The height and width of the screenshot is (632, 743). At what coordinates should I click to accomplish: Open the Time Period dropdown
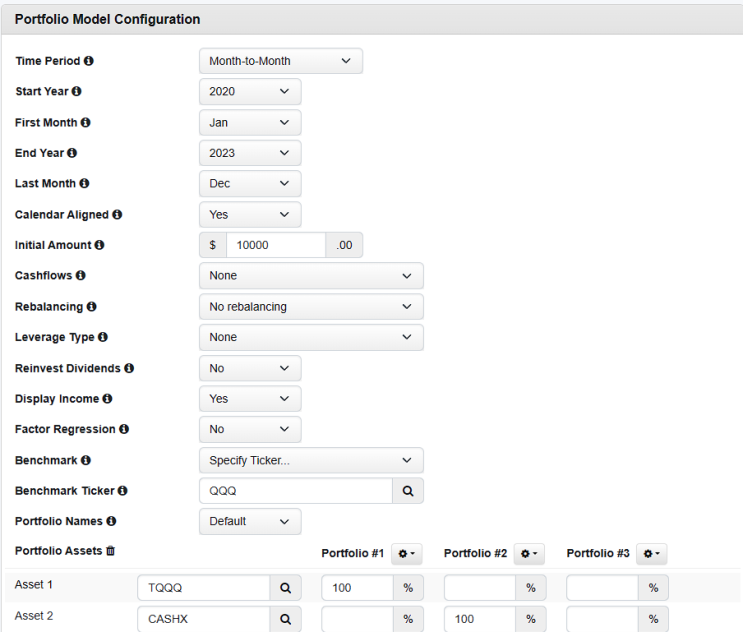tap(281, 61)
